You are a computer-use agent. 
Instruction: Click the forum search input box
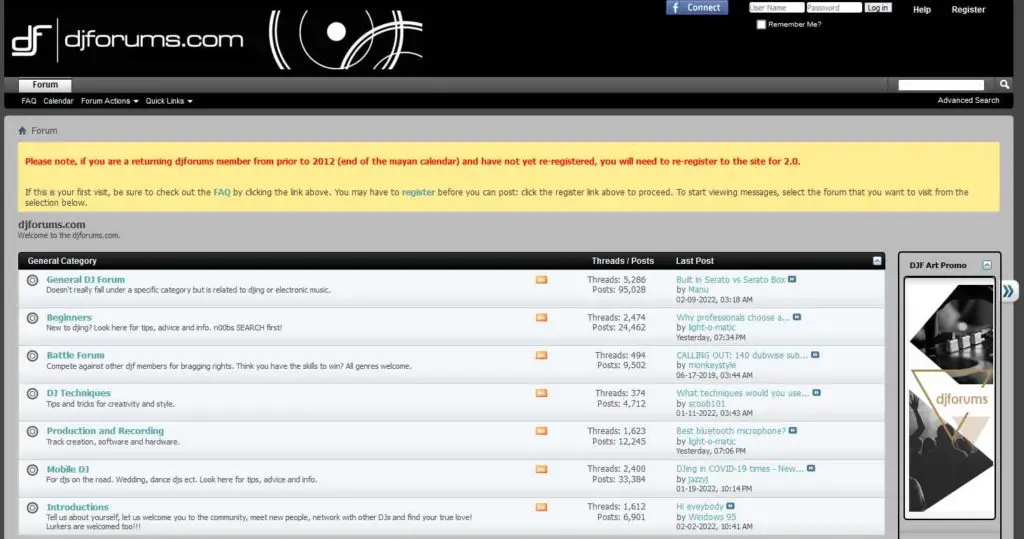[941, 85]
